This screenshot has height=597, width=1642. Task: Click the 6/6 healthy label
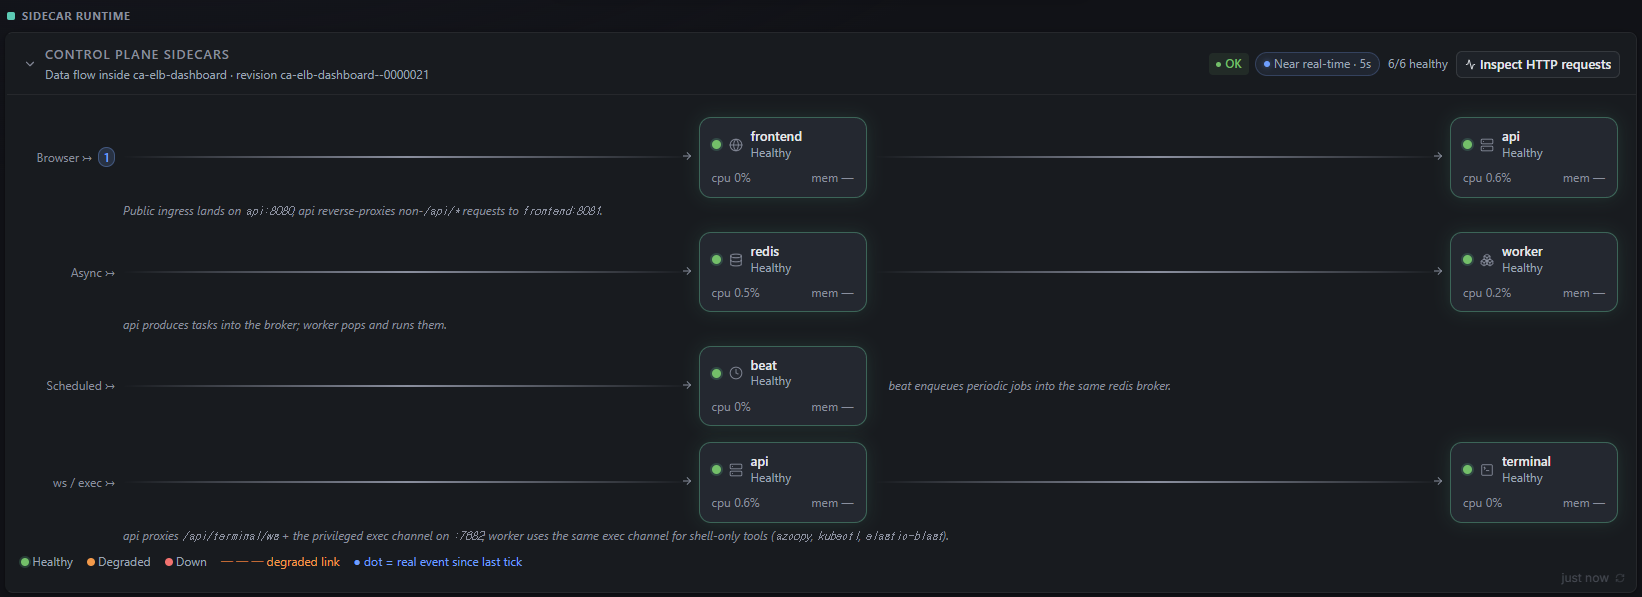pos(1418,64)
